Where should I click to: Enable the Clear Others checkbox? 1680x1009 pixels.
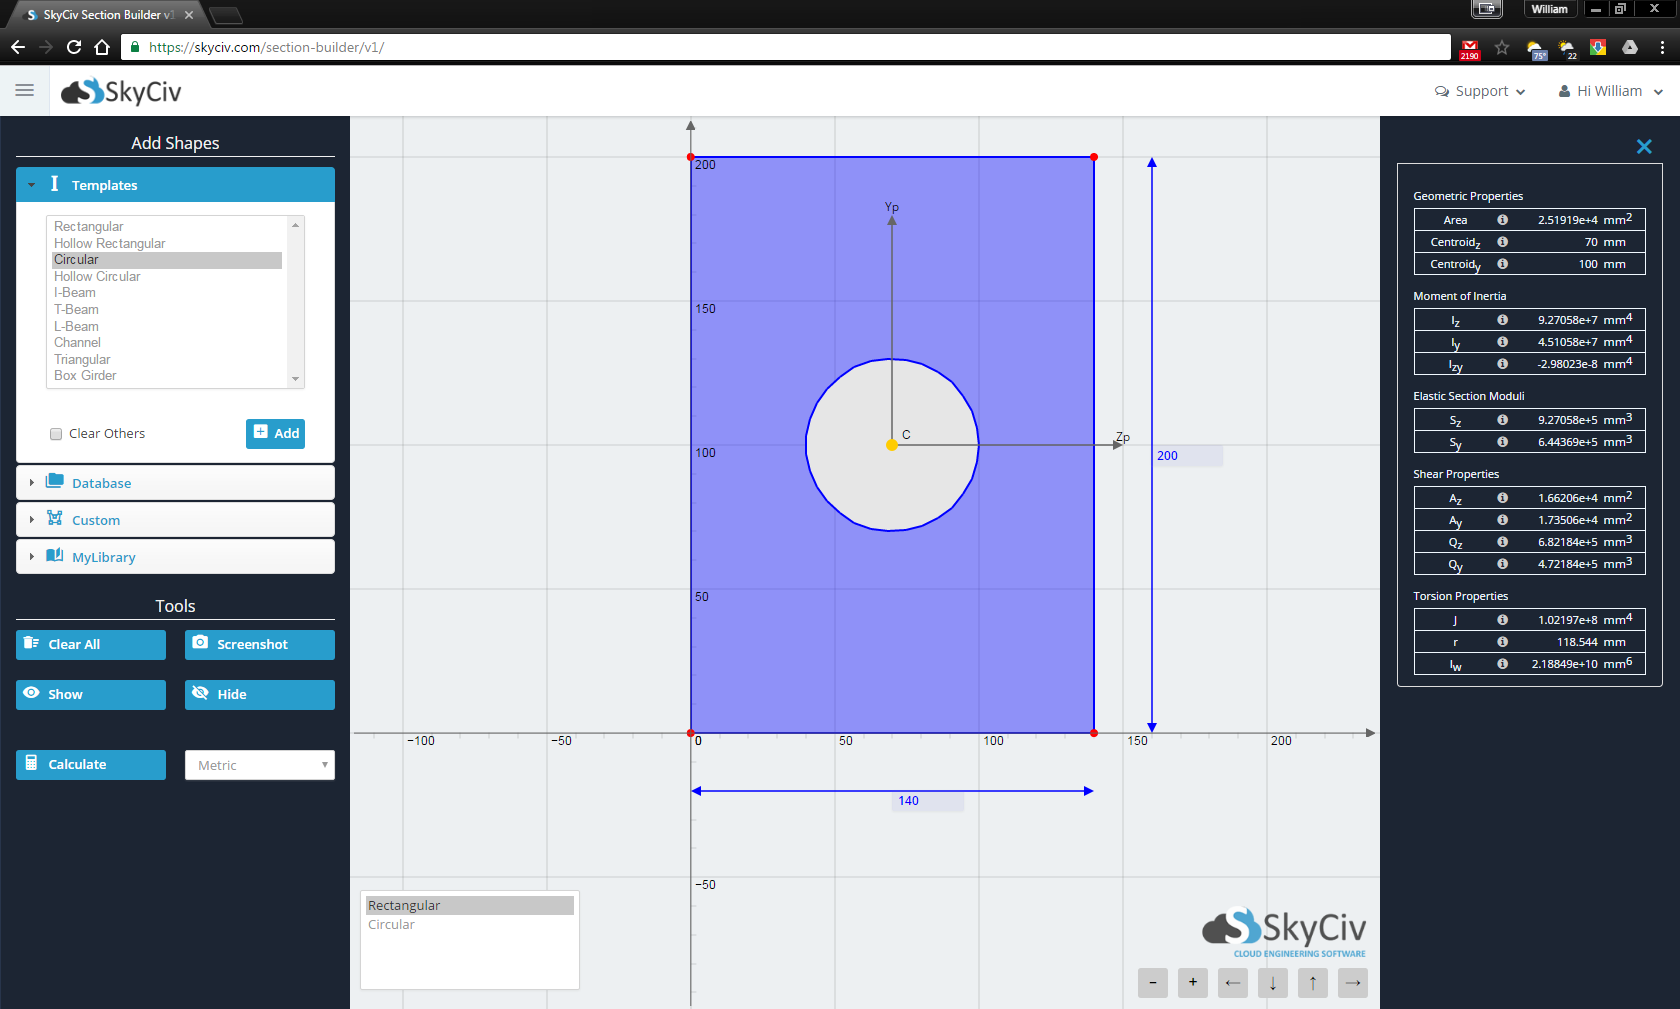pyautogui.click(x=56, y=434)
